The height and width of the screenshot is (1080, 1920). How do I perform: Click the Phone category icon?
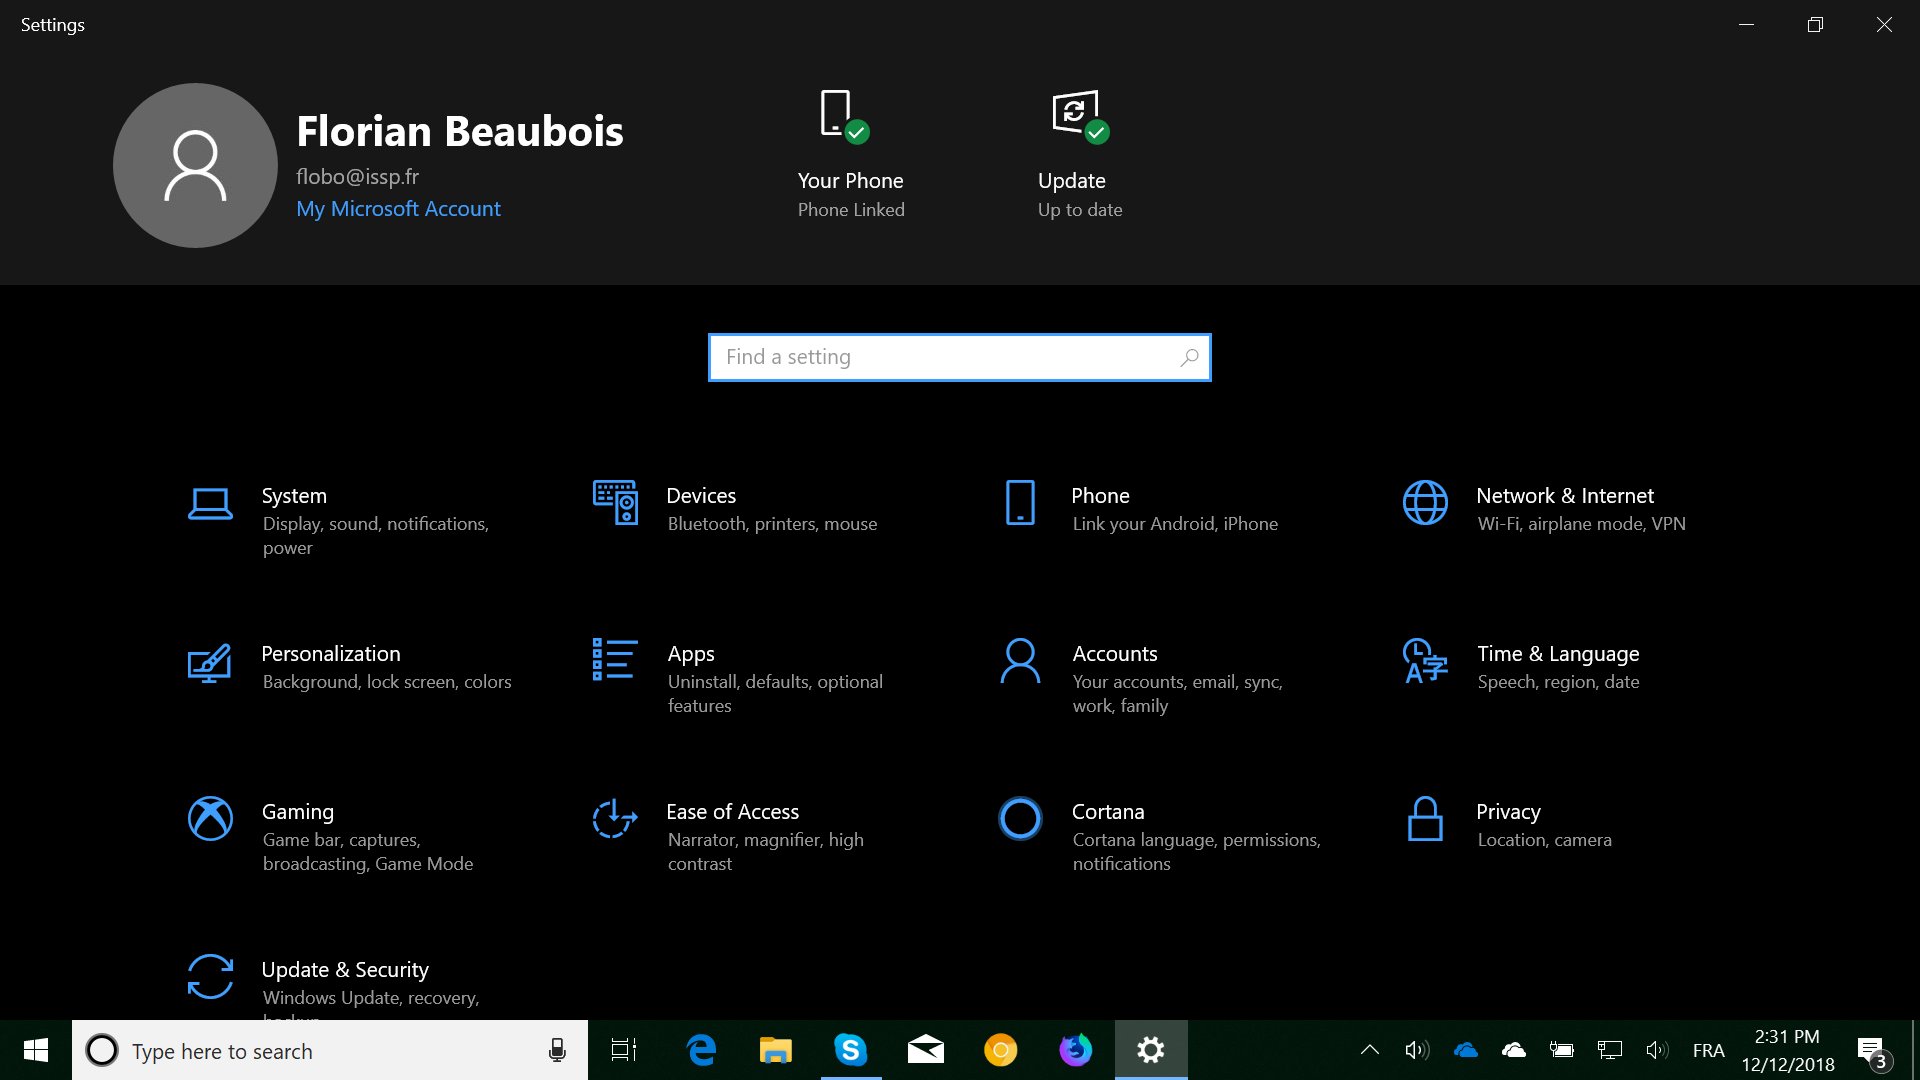pos(1020,503)
